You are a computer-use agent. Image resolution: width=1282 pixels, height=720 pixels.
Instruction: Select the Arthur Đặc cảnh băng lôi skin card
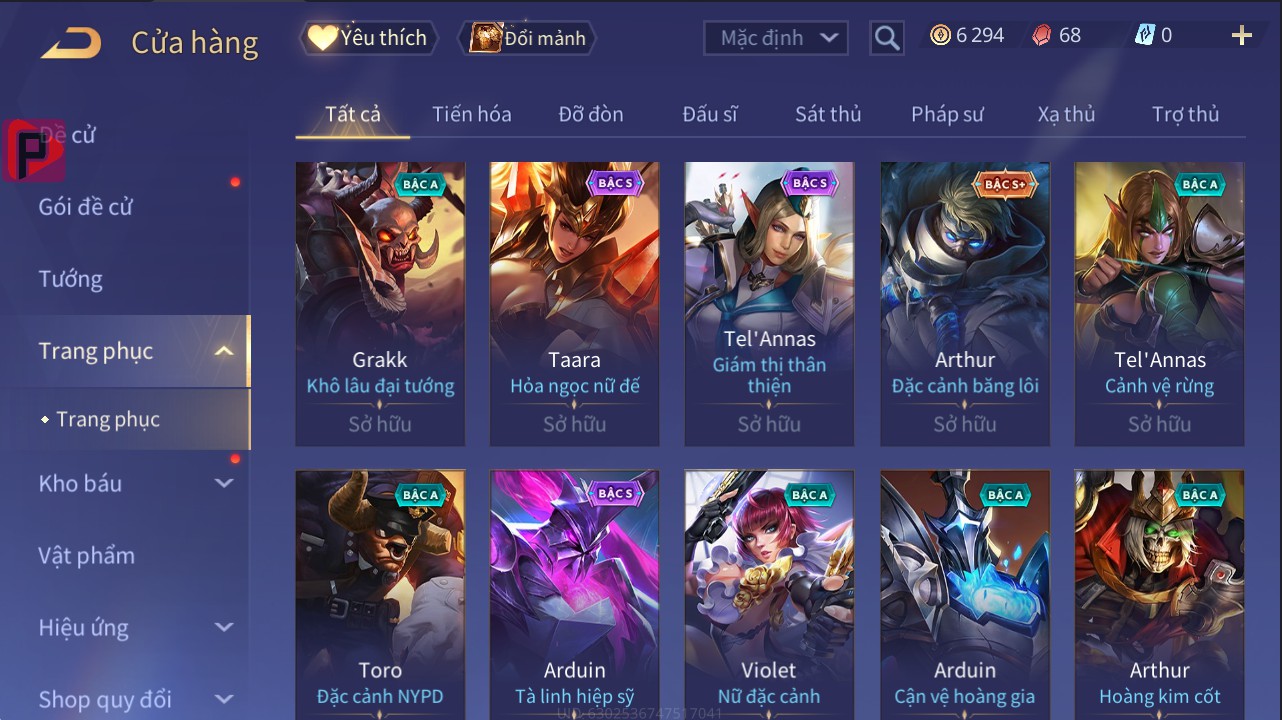(x=965, y=304)
